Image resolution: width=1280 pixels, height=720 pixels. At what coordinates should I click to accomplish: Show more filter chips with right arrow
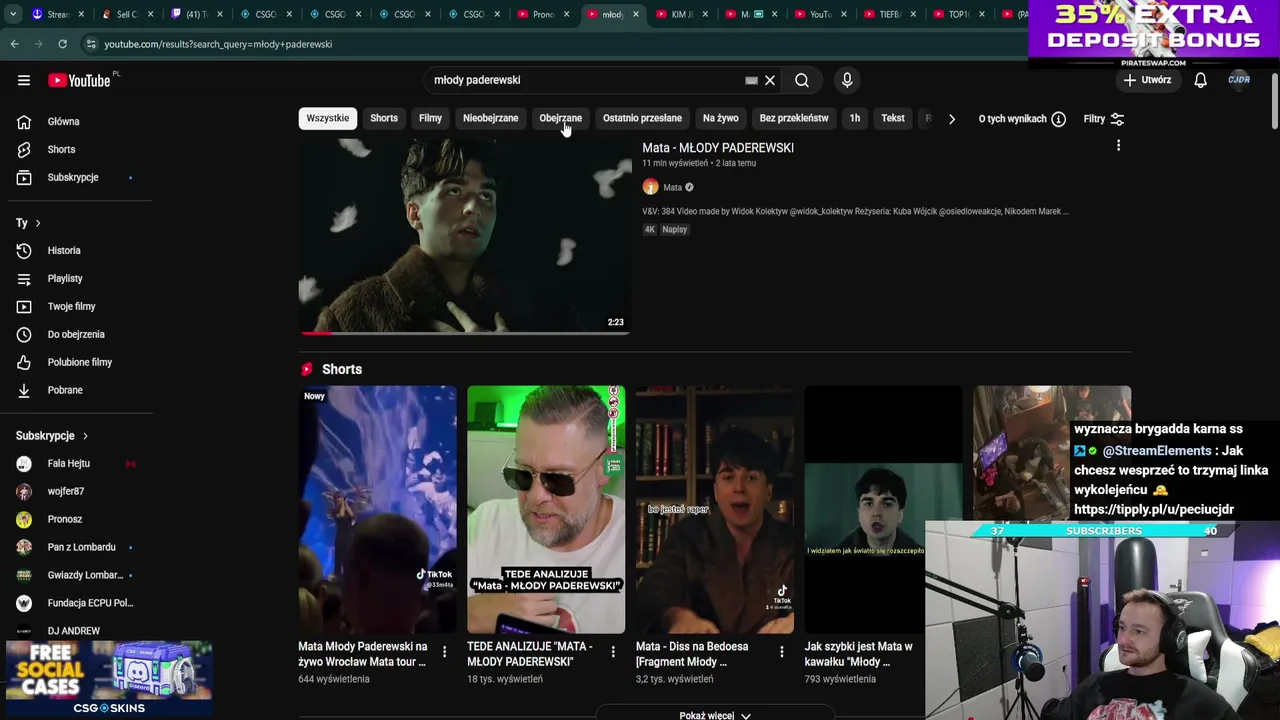click(x=952, y=119)
